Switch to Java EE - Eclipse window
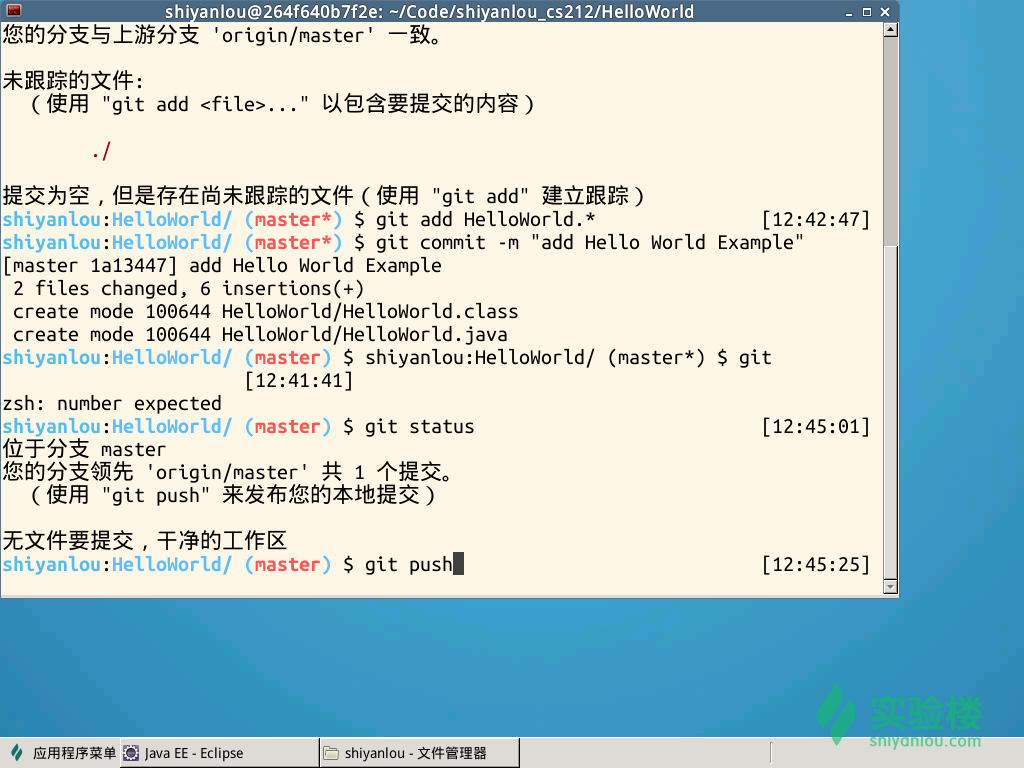The width and height of the screenshot is (1024, 768). [220, 753]
